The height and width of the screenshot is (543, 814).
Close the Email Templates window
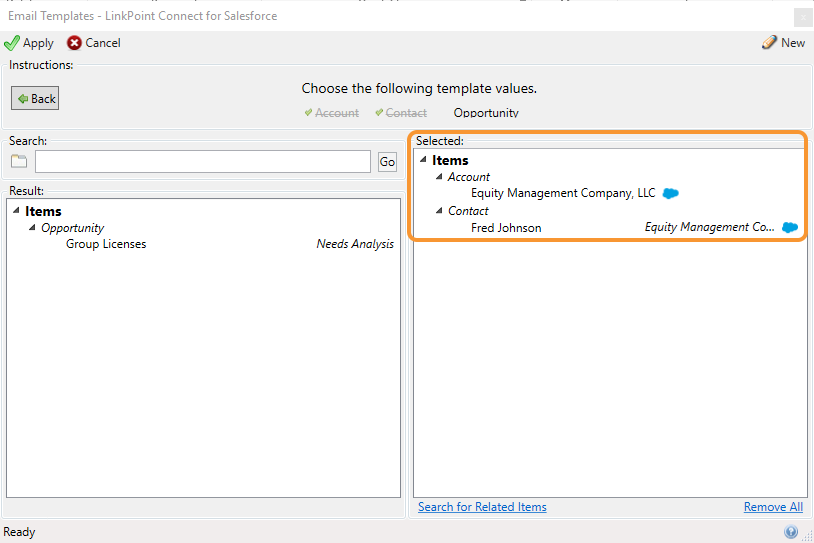pos(803,18)
